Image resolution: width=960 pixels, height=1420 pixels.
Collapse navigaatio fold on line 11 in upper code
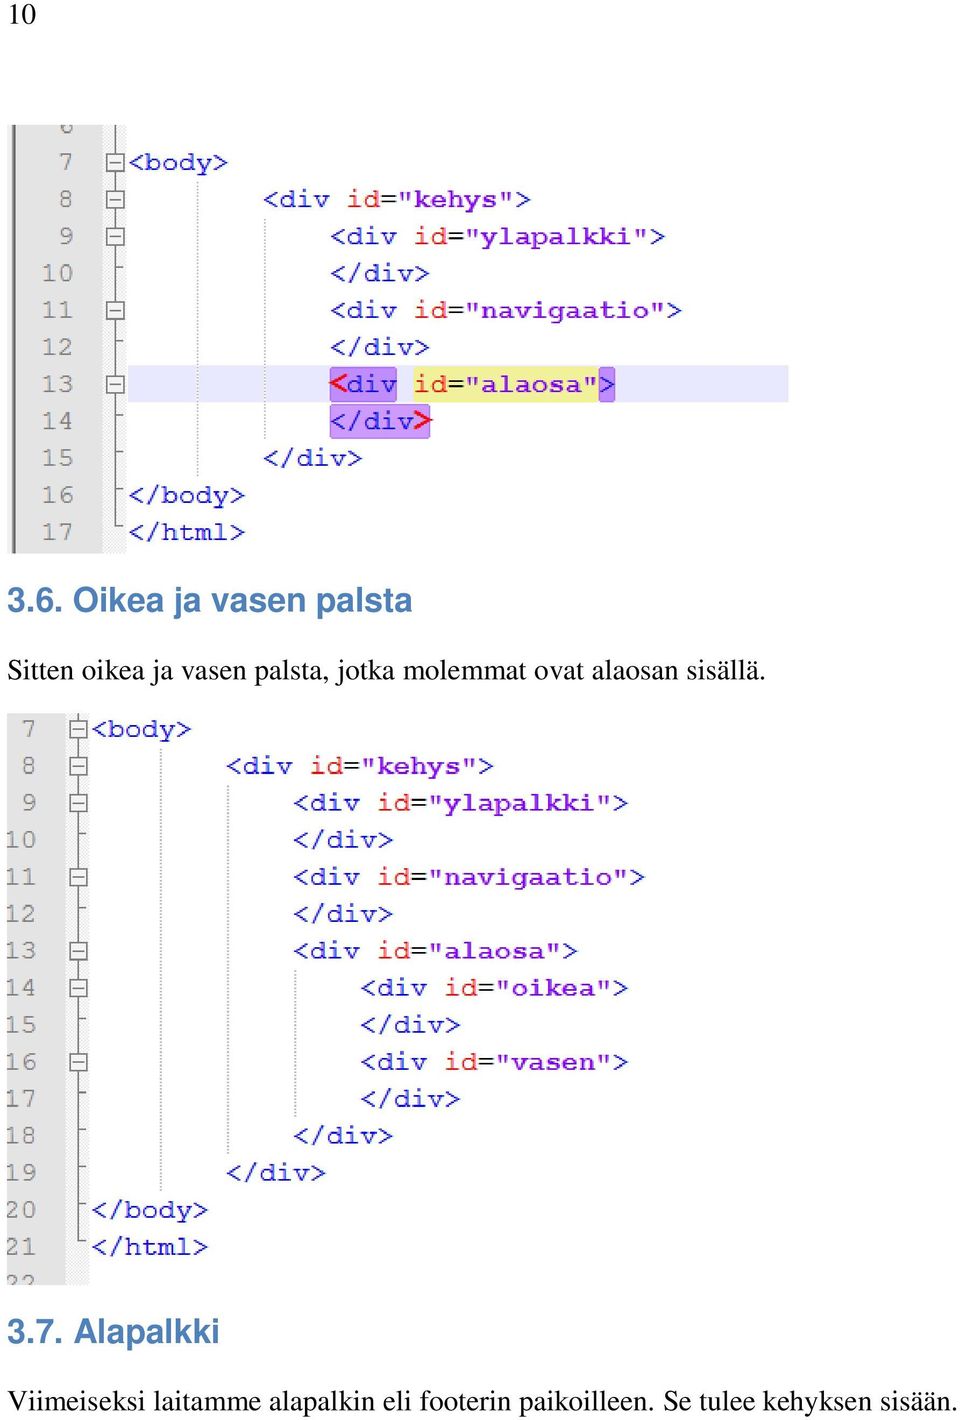click(115, 311)
